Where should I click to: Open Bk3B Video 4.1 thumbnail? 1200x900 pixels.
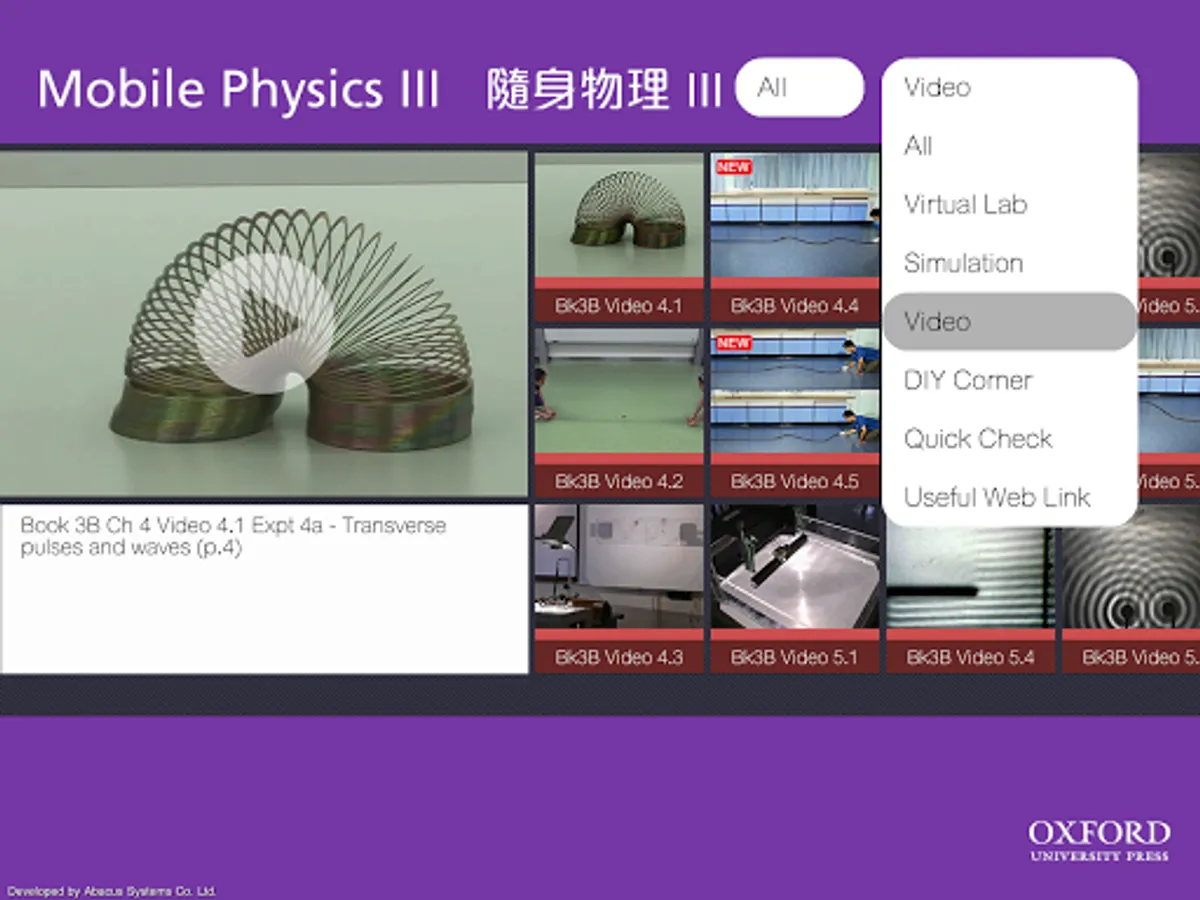click(x=618, y=236)
